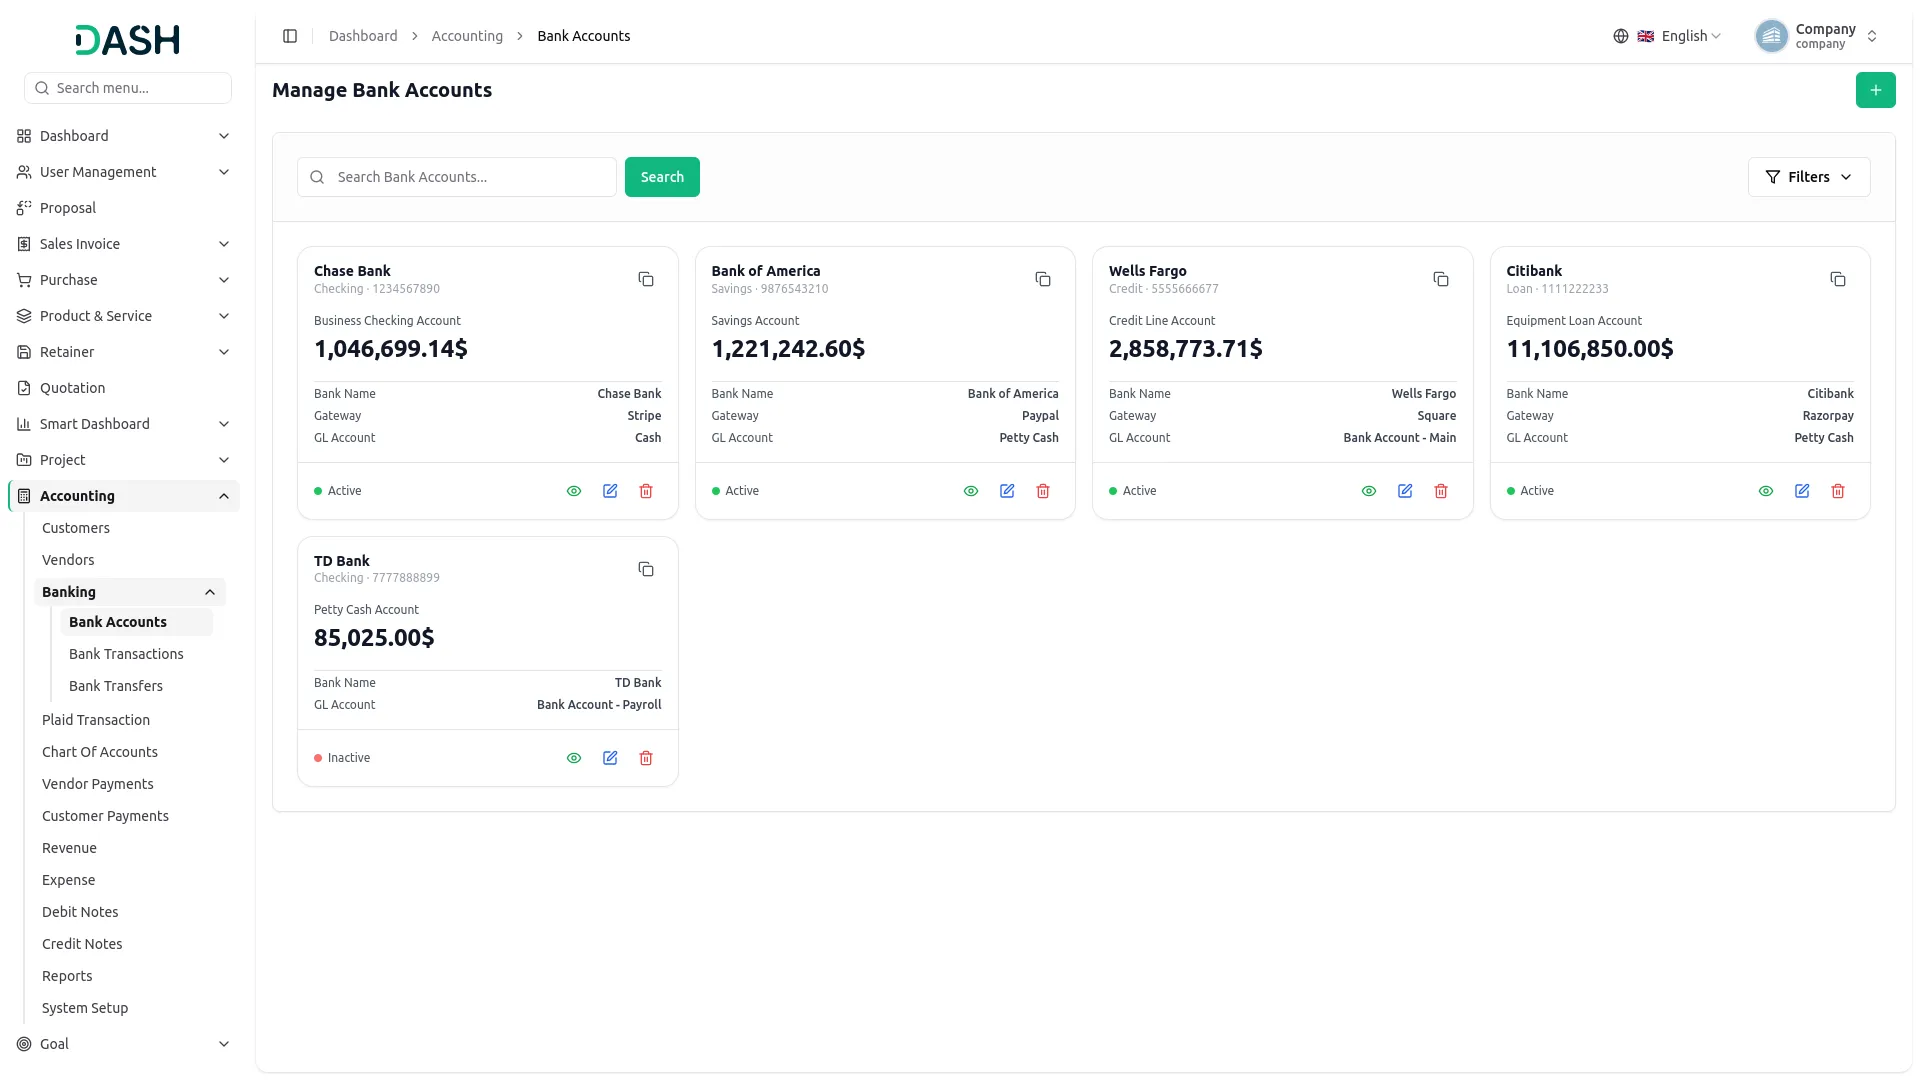Open Chart Of Accounts
The image size is (1920, 1080).
[100, 752]
